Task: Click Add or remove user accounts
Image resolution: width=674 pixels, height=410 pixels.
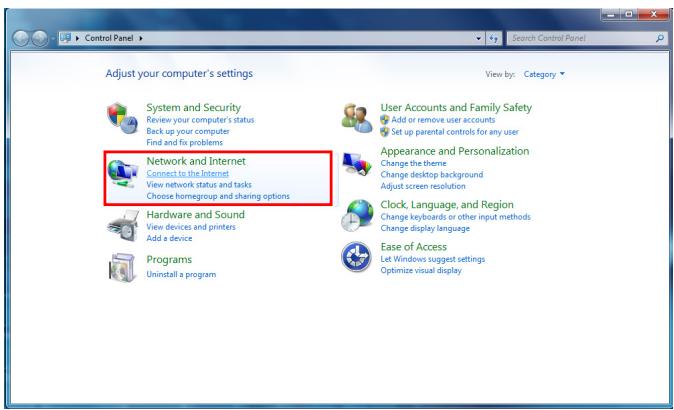Action: [x=443, y=120]
